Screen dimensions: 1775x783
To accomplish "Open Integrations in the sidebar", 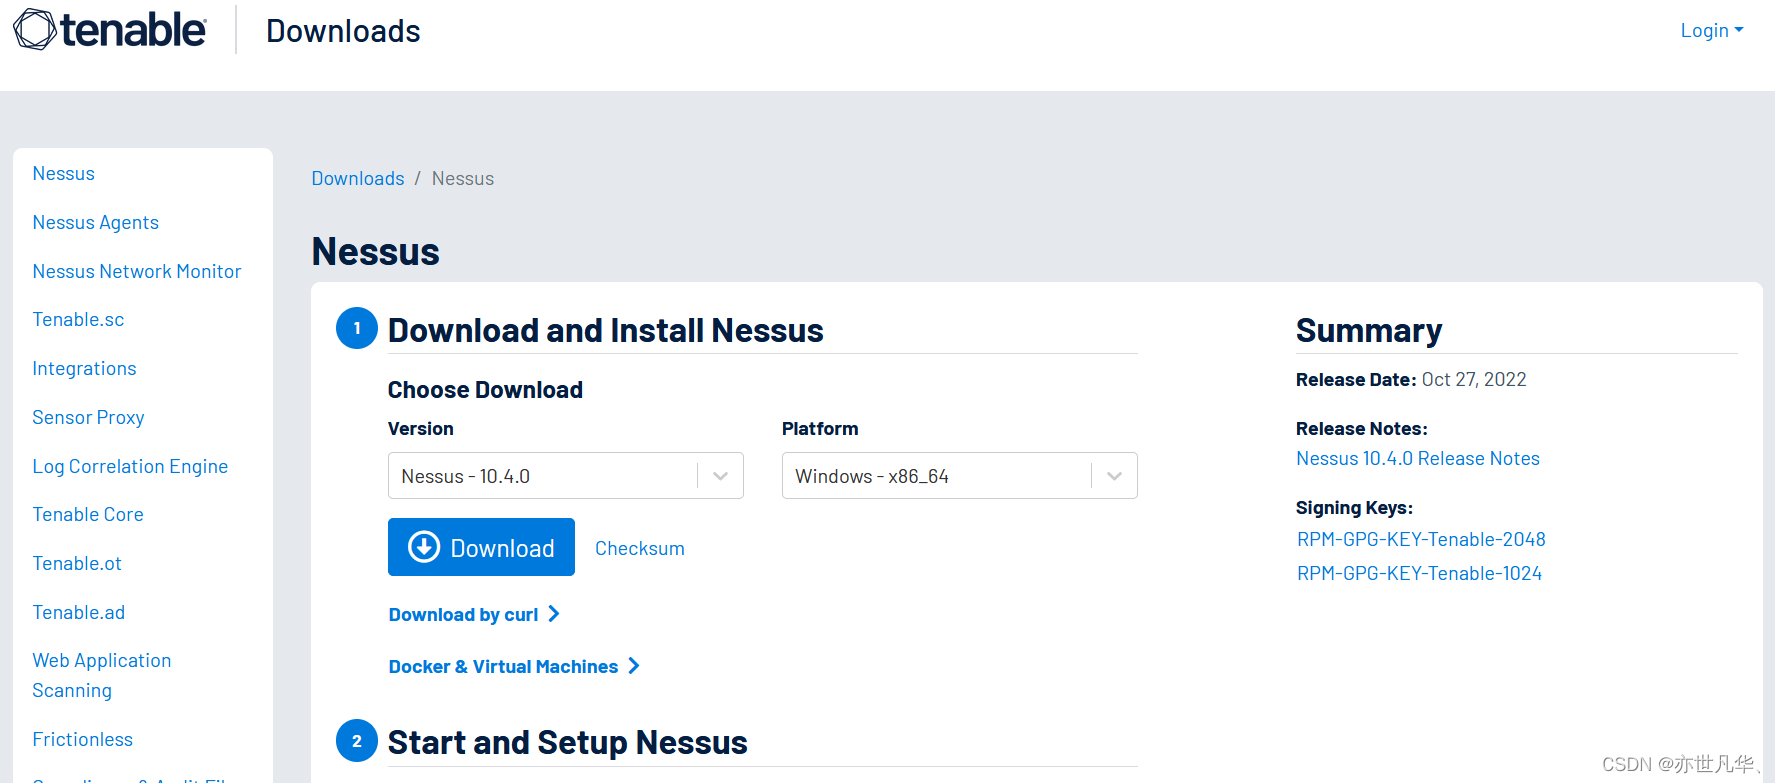I will click(x=84, y=369).
